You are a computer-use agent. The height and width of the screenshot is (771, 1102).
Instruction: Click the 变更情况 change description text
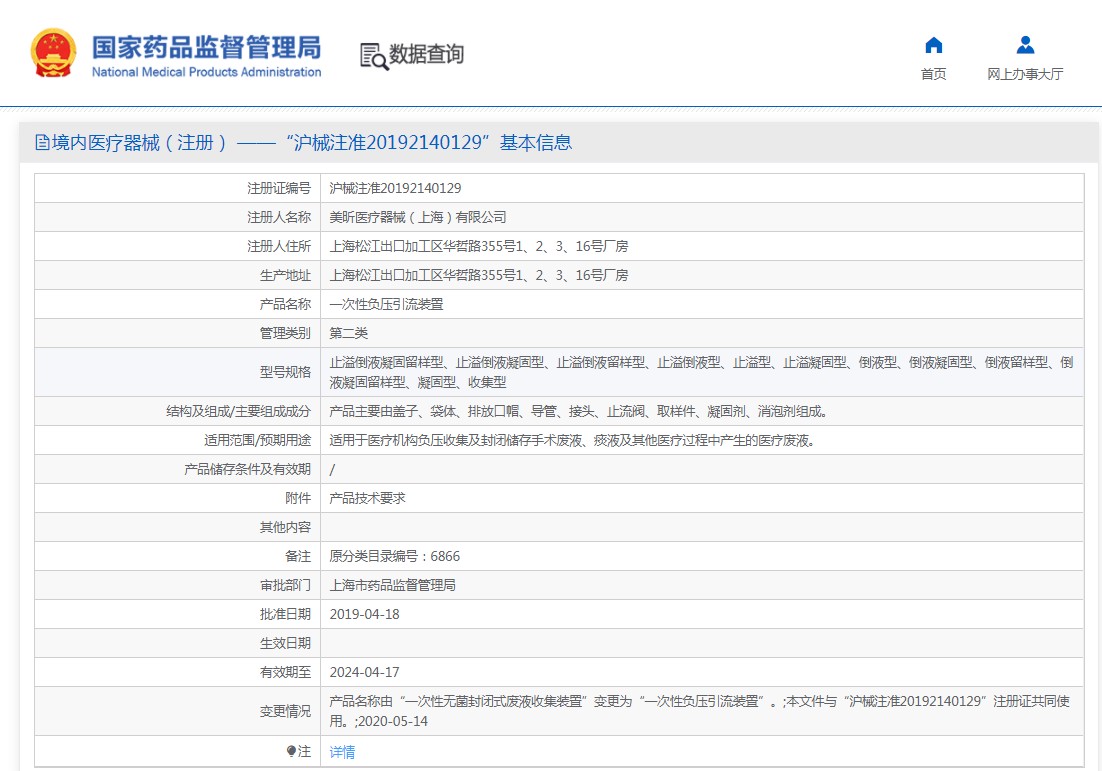pos(699,711)
